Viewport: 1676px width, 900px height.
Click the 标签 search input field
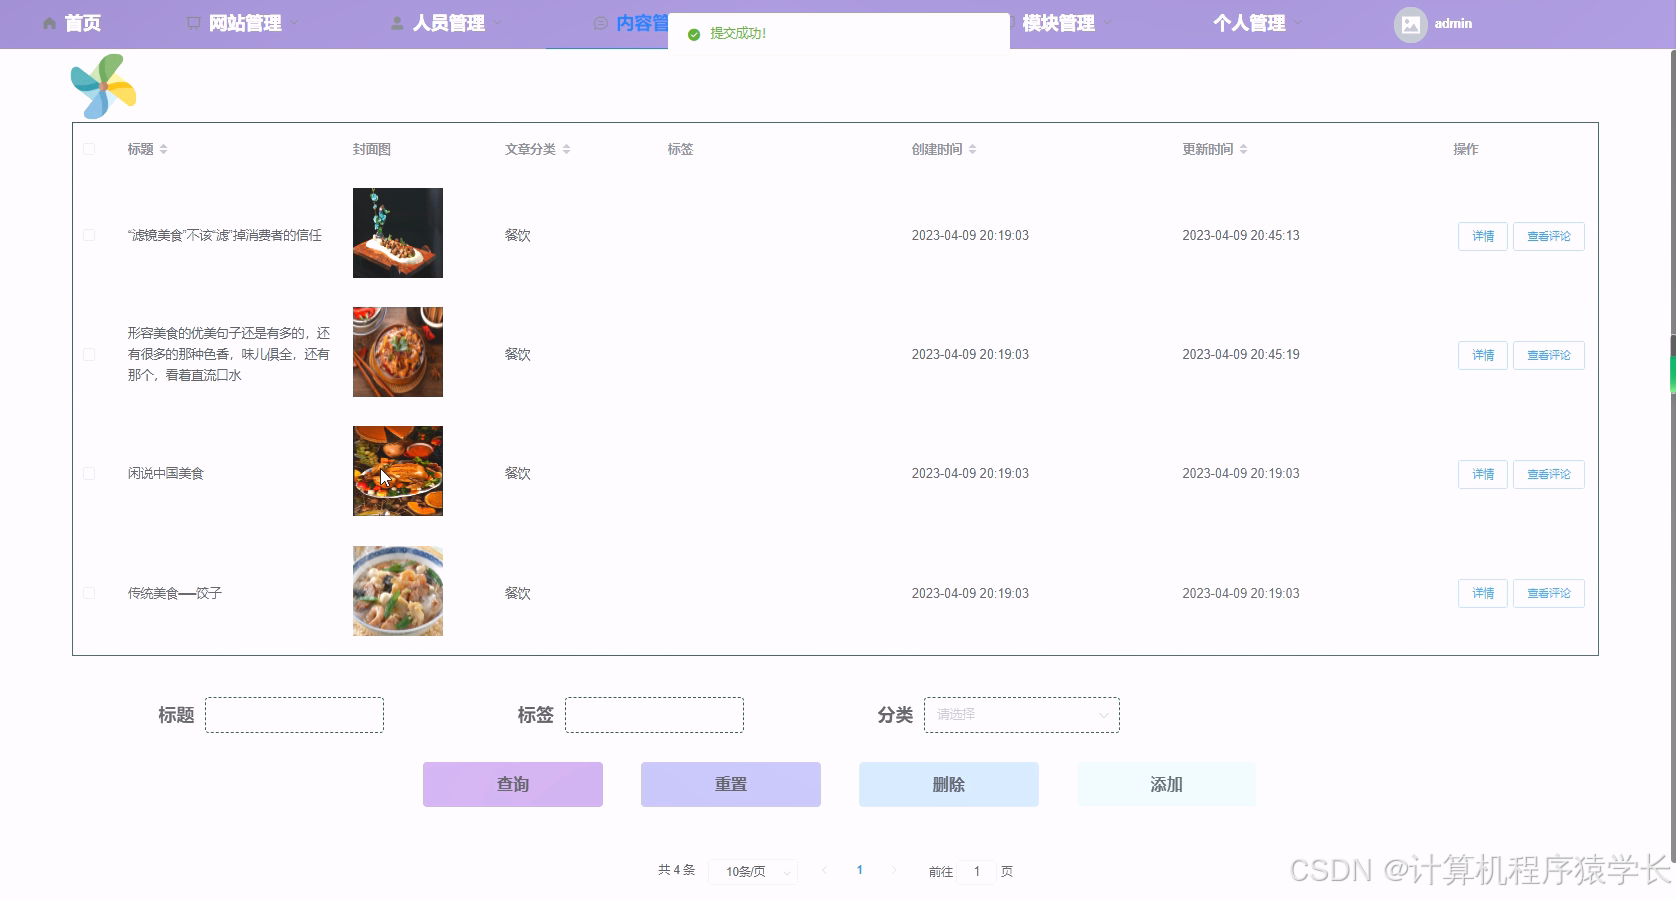point(654,715)
